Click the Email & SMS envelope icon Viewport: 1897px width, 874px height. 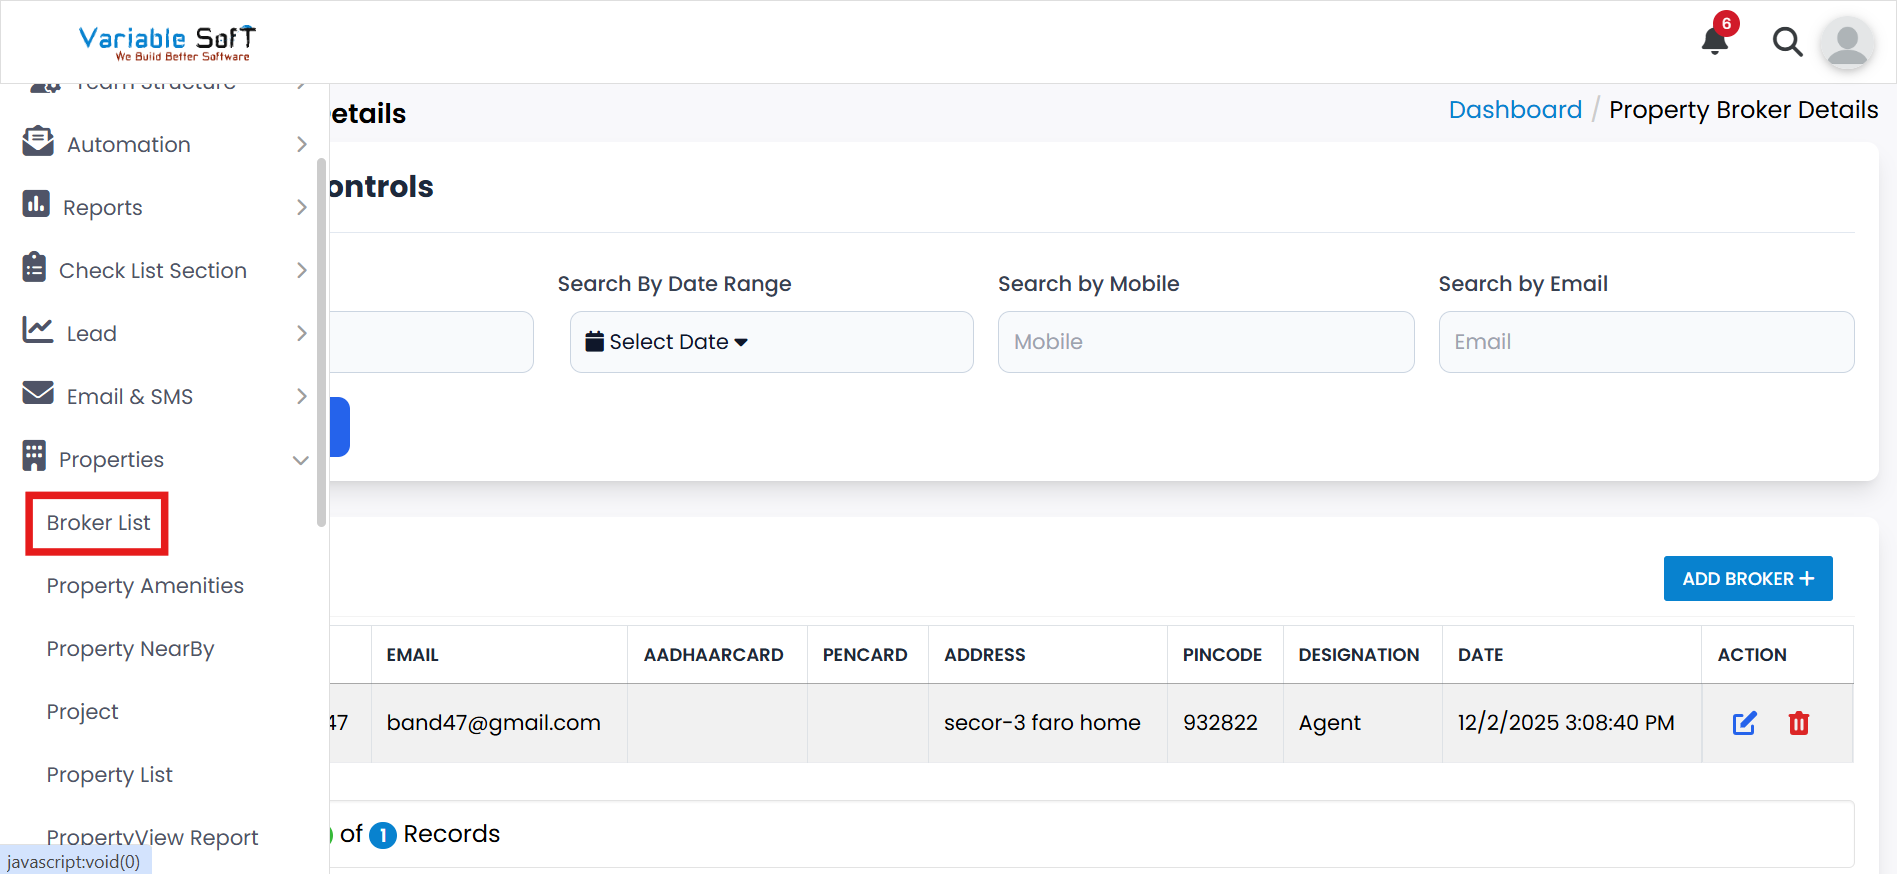(38, 394)
